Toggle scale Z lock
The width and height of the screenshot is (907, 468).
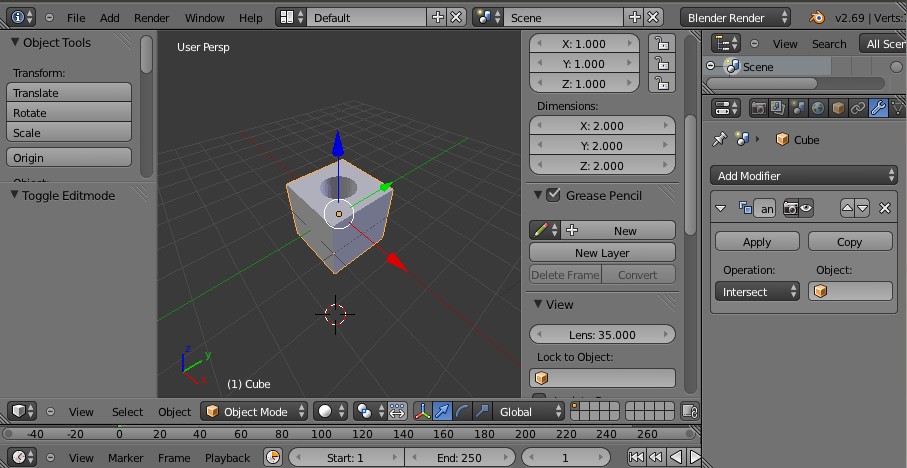coord(662,83)
